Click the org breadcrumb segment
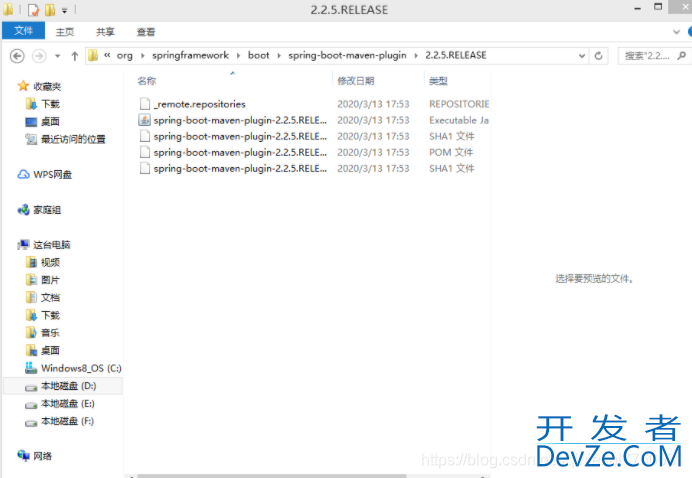This screenshot has width=692, height=478. [124, 56]
